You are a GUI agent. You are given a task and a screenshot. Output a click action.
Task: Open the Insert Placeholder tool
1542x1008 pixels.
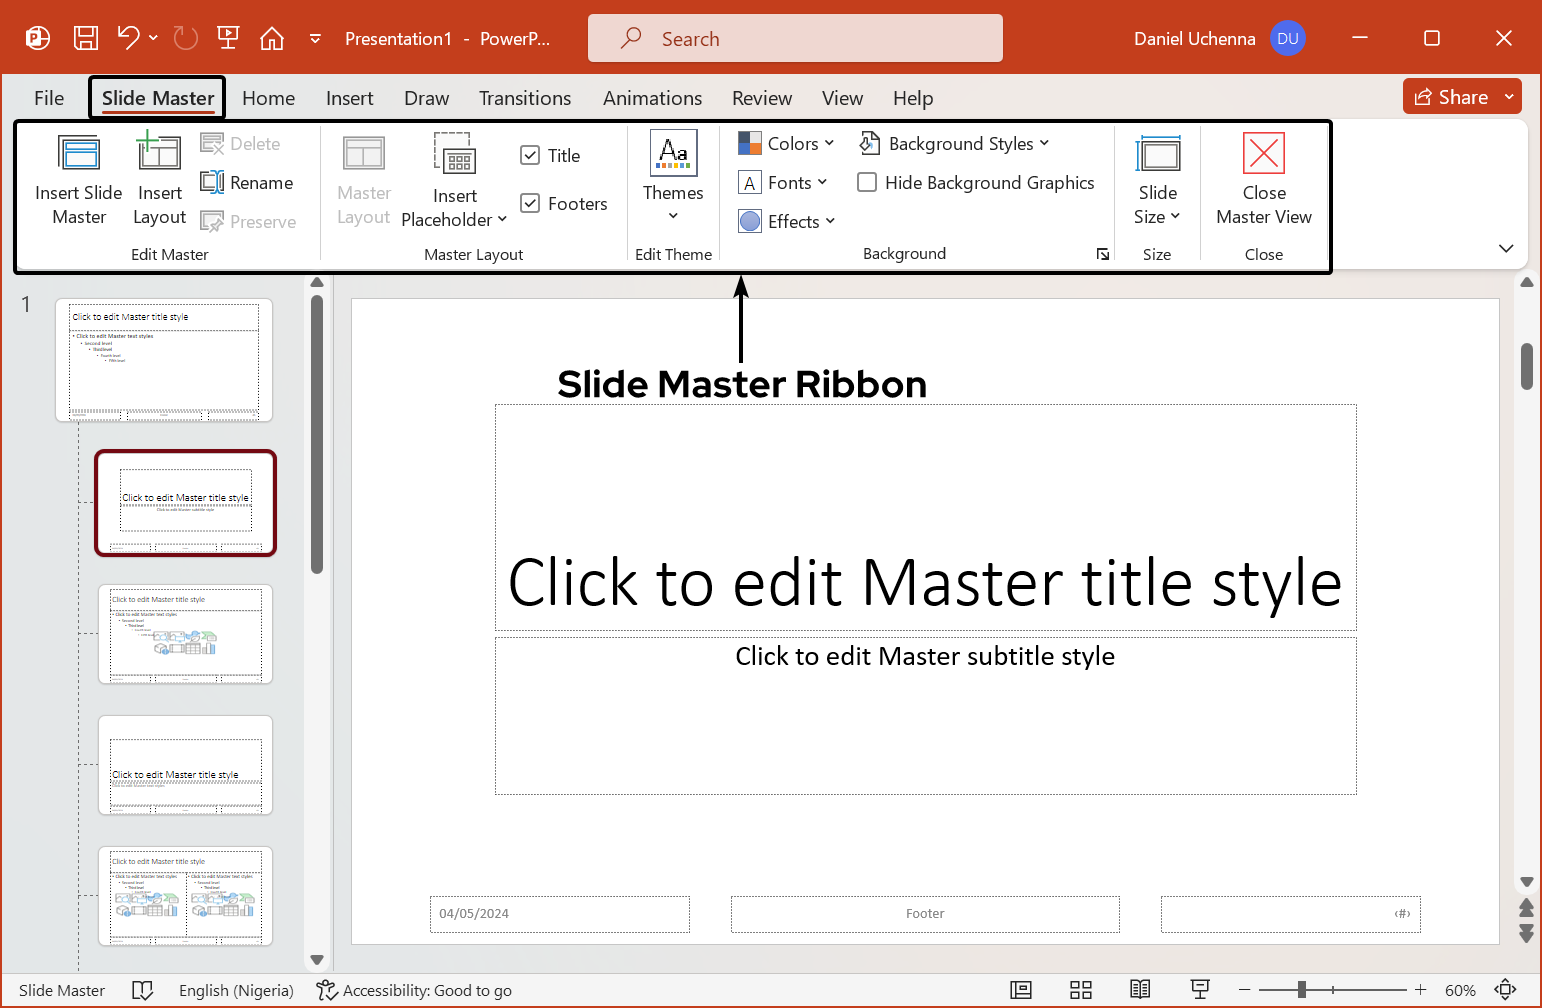(x=455, y=180)
